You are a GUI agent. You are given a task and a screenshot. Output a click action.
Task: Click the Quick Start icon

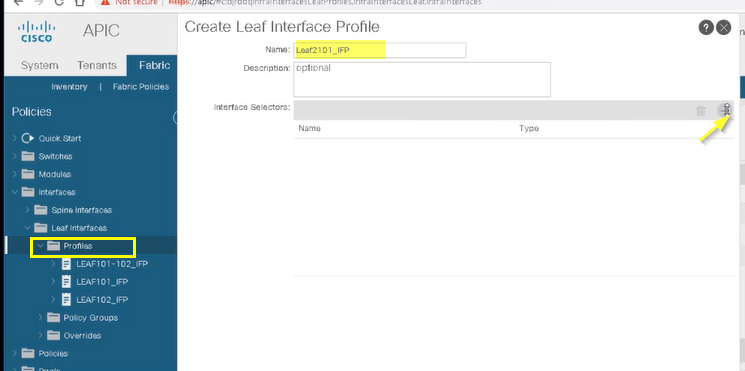[28, 138]
